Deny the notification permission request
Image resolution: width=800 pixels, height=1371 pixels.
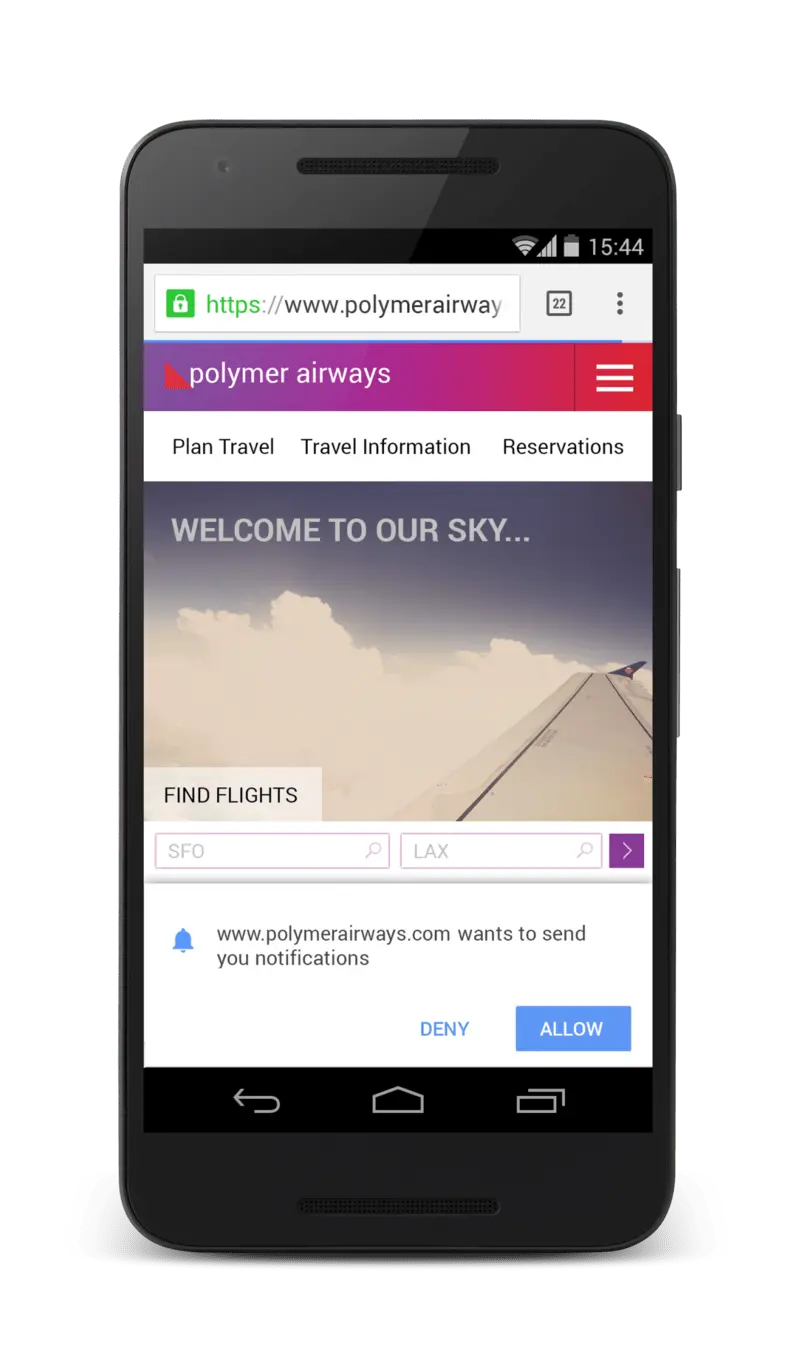coord(444,1029)
